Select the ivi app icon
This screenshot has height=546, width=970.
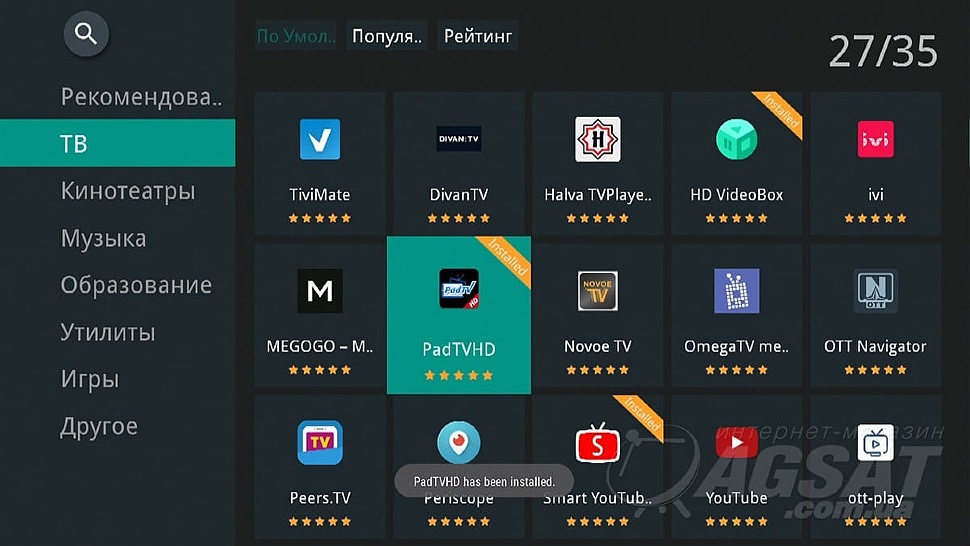pyautogui.click(x=875, y=139)
